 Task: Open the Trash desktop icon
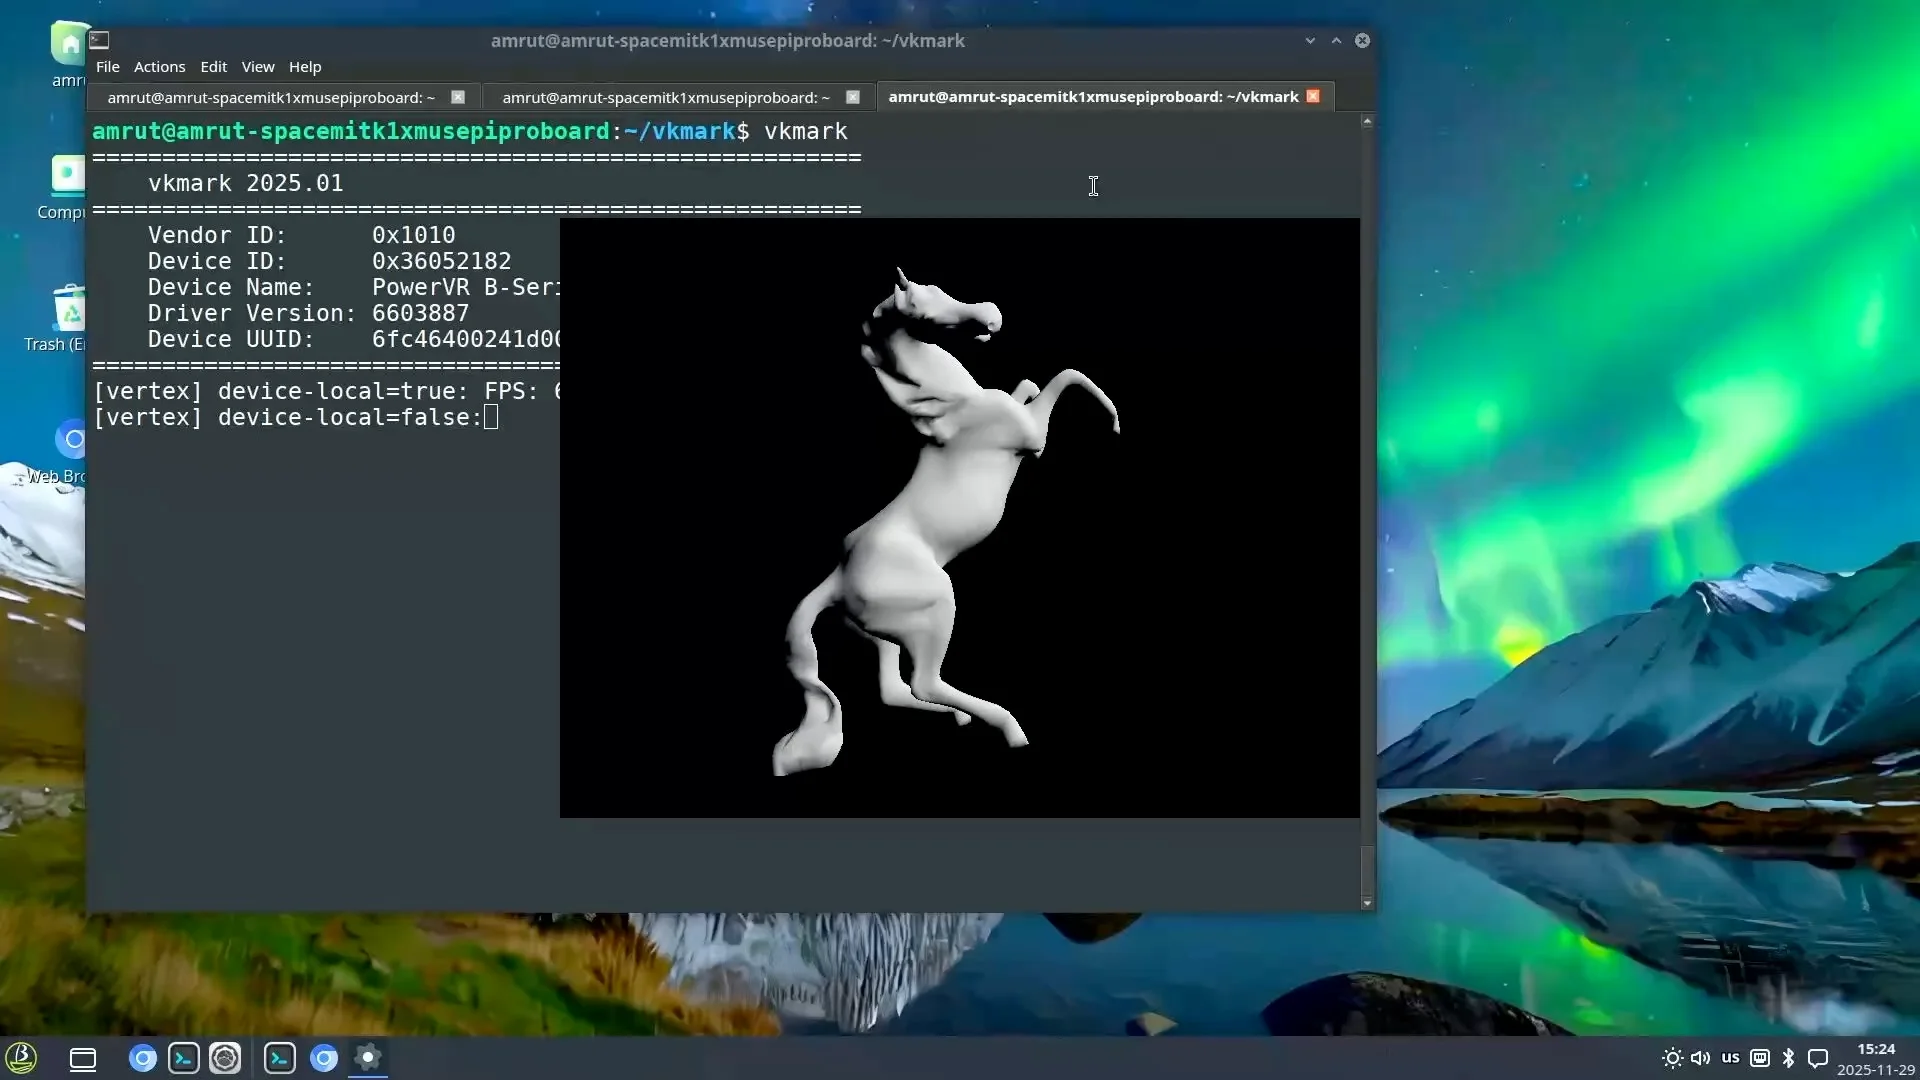(68, 312)
